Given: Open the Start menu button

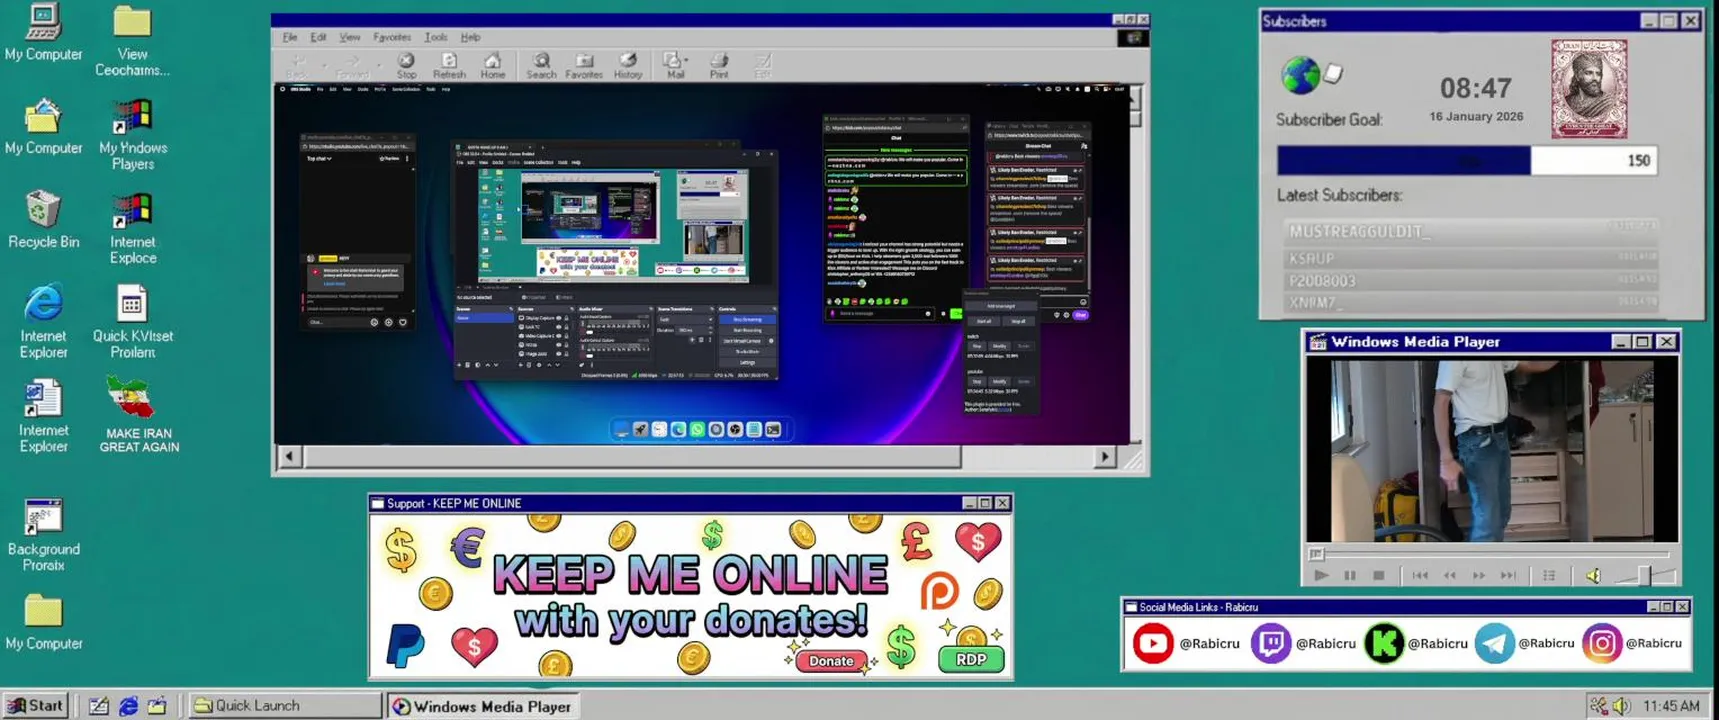Looking at the screenshot, I should (36, 705).
